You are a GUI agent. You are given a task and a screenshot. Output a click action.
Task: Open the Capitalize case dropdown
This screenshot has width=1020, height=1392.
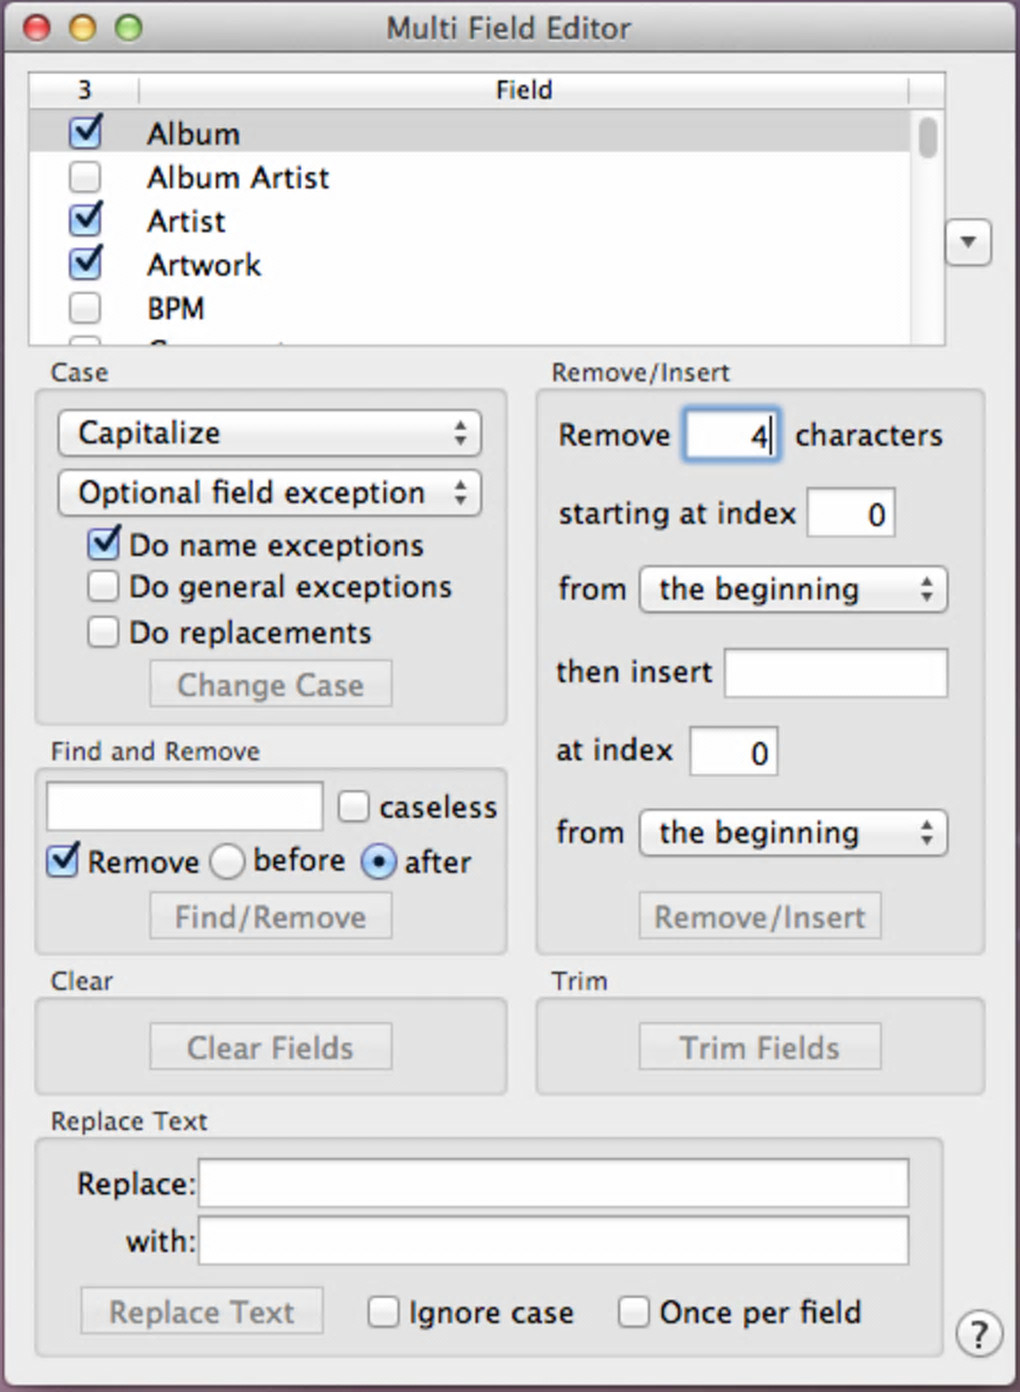point(269,433)
